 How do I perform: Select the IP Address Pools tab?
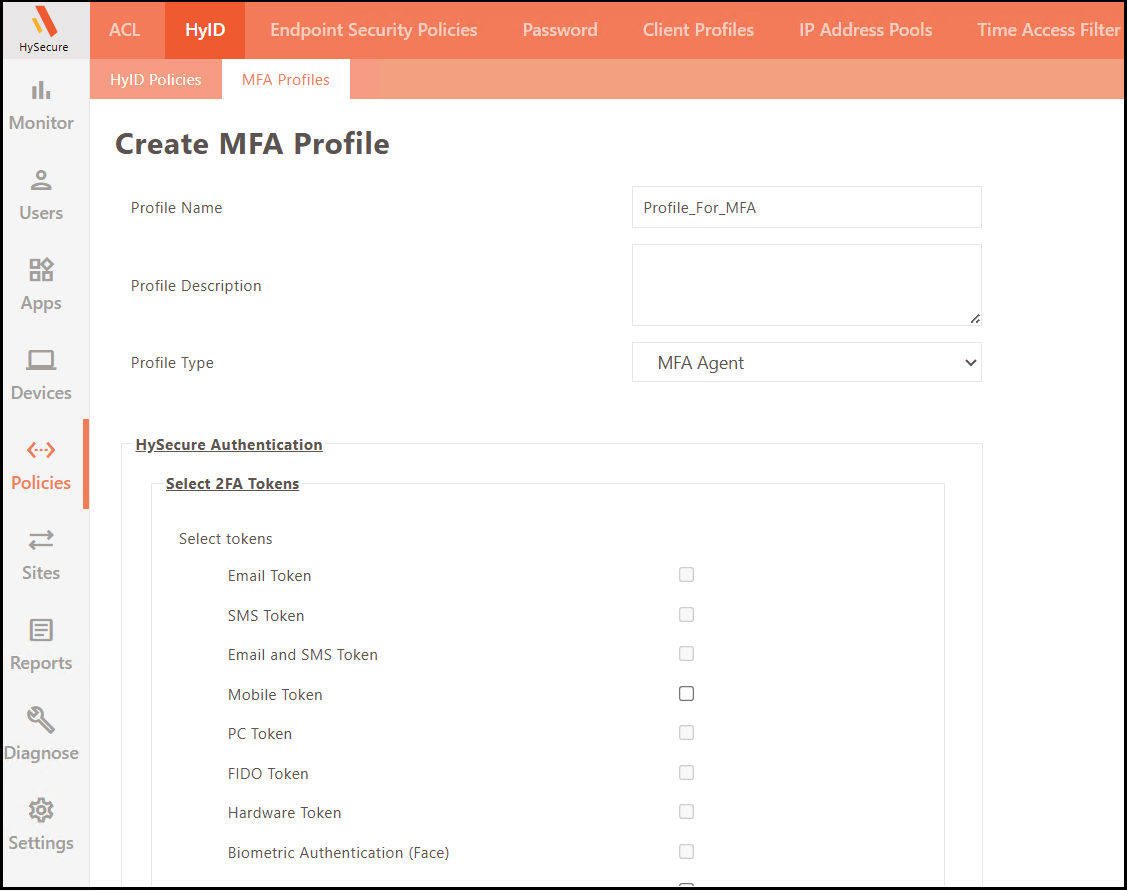point(865,30)
